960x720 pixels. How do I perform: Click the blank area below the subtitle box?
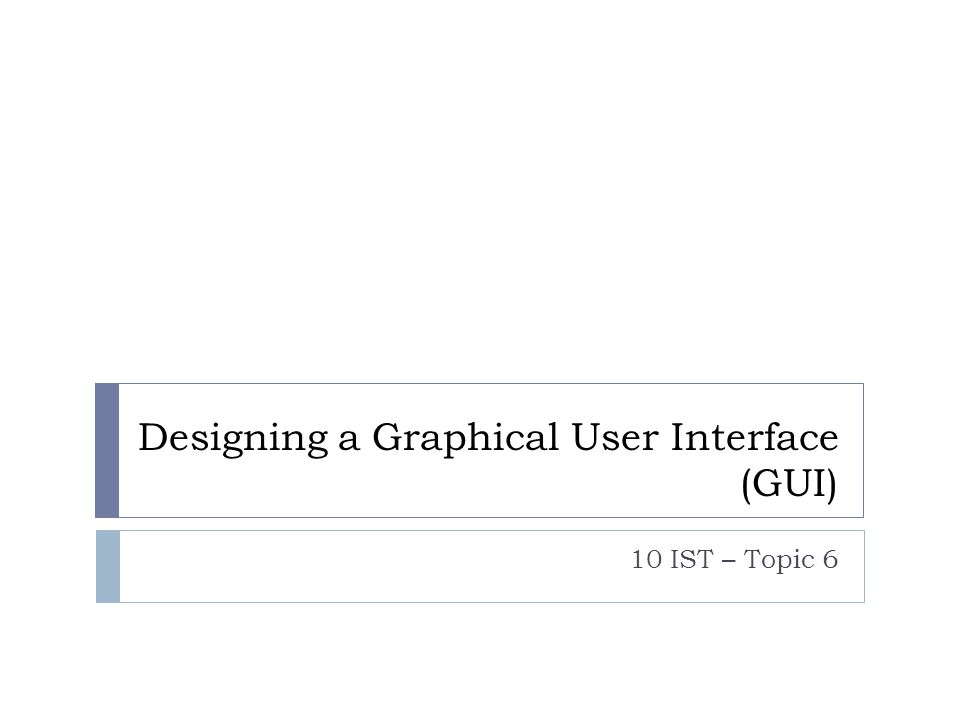pos(480,661)
